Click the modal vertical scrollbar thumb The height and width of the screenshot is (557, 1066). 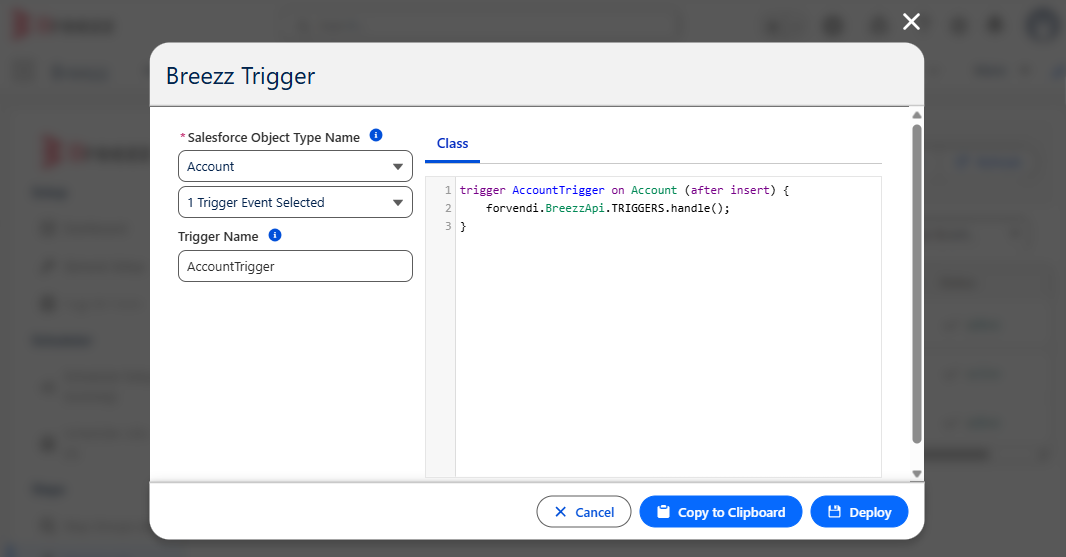click(916, 284)
